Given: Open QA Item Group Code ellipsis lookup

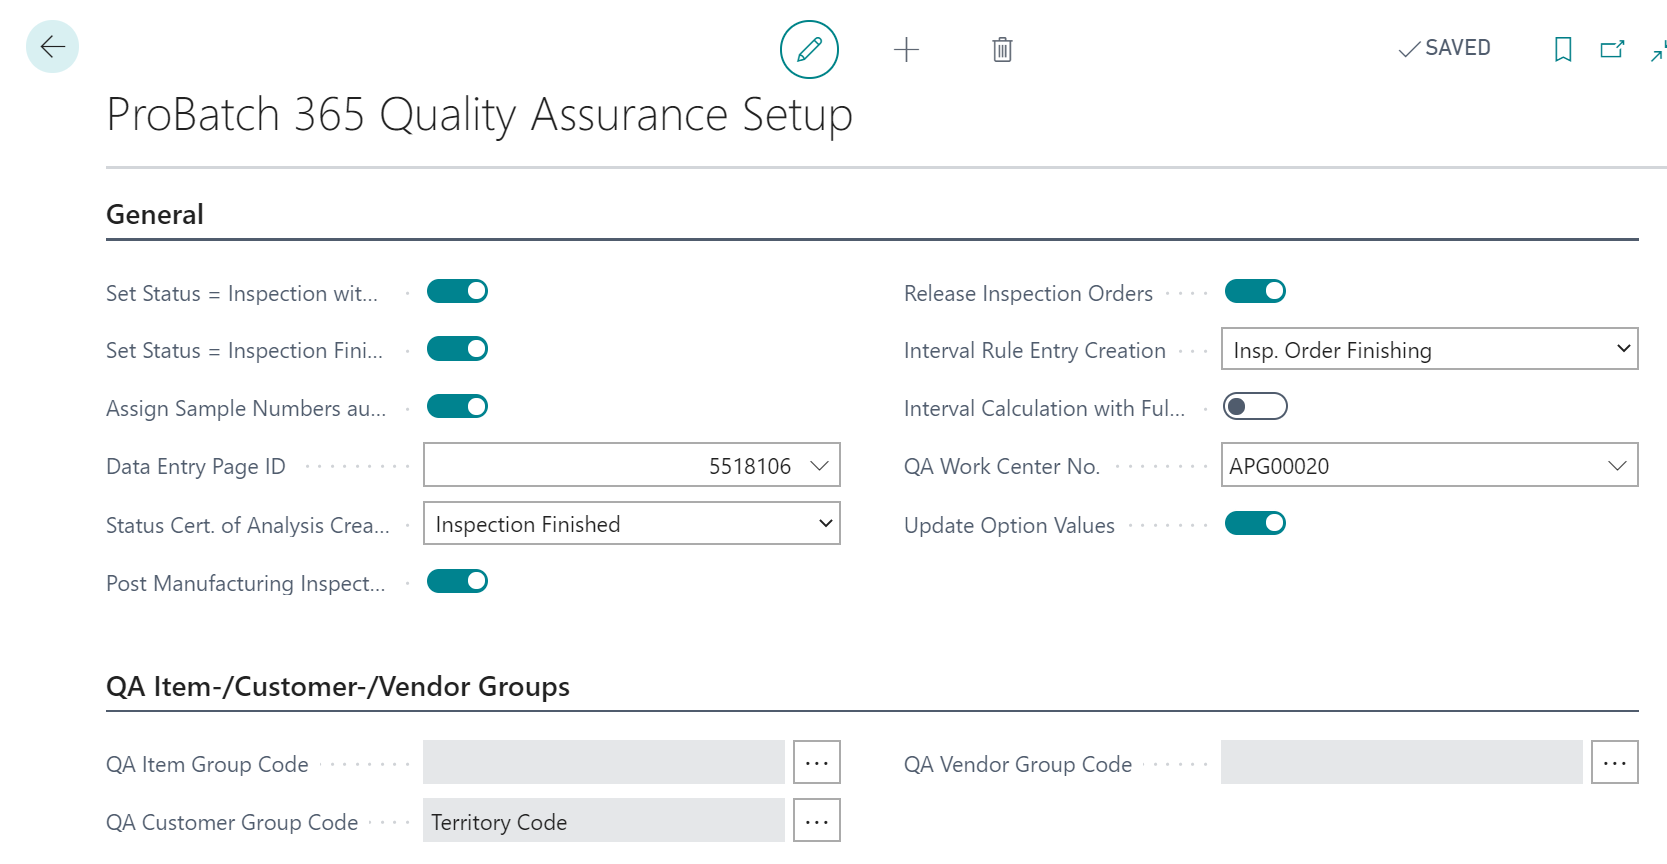Looking at the screenshot, I should click(817, 763).
